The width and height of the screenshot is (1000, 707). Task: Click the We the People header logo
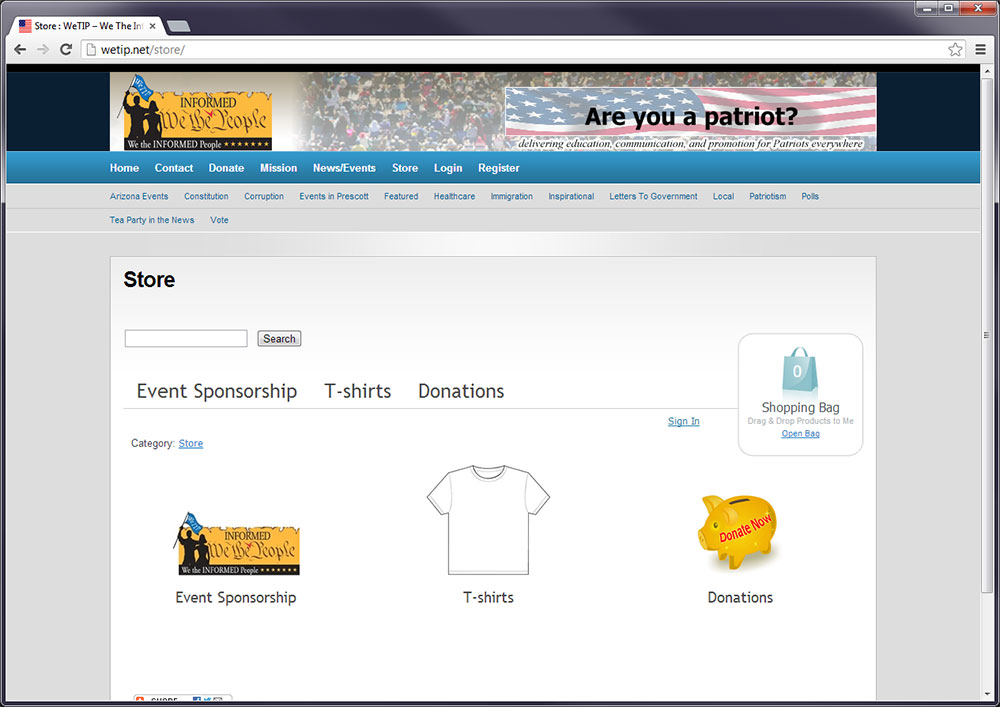197,112
